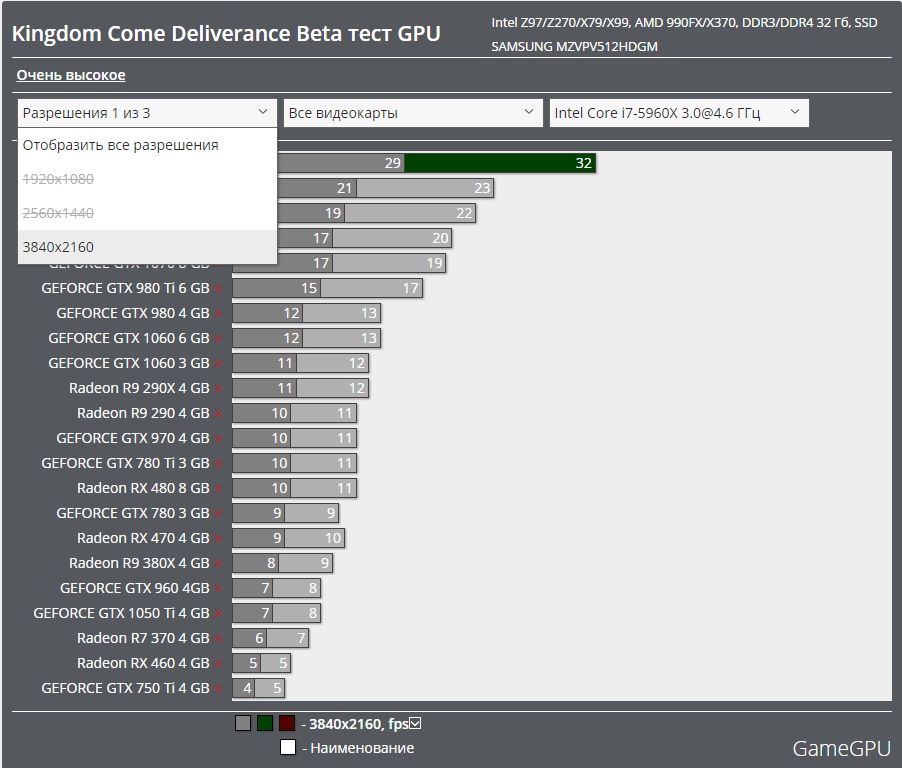Open the Очень высокое quality link
This screenshot has width=902, height=768.
(x=71, y=75)
